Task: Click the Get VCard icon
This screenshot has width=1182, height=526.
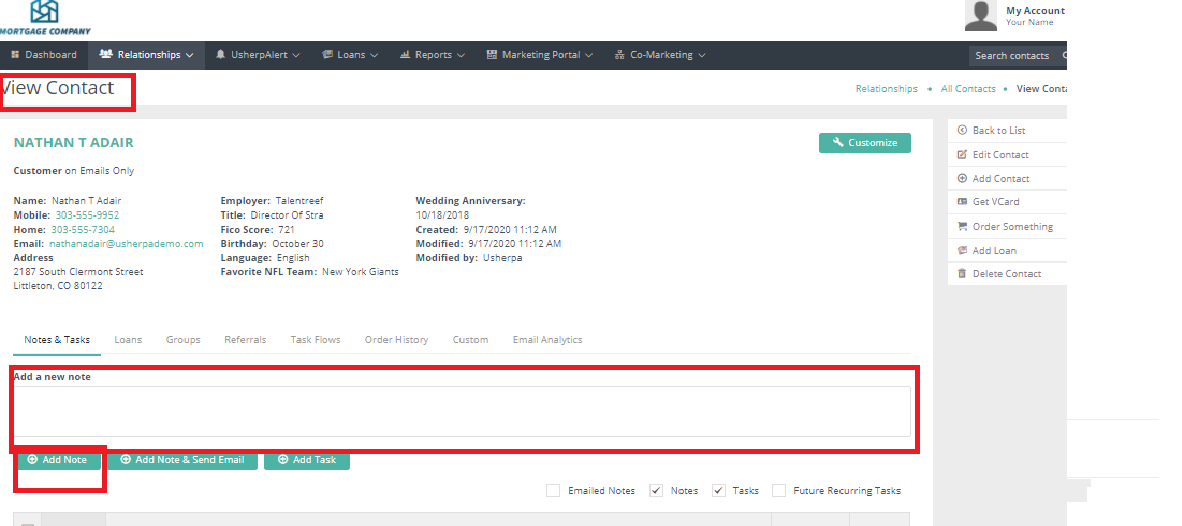Action: point(962,202)
